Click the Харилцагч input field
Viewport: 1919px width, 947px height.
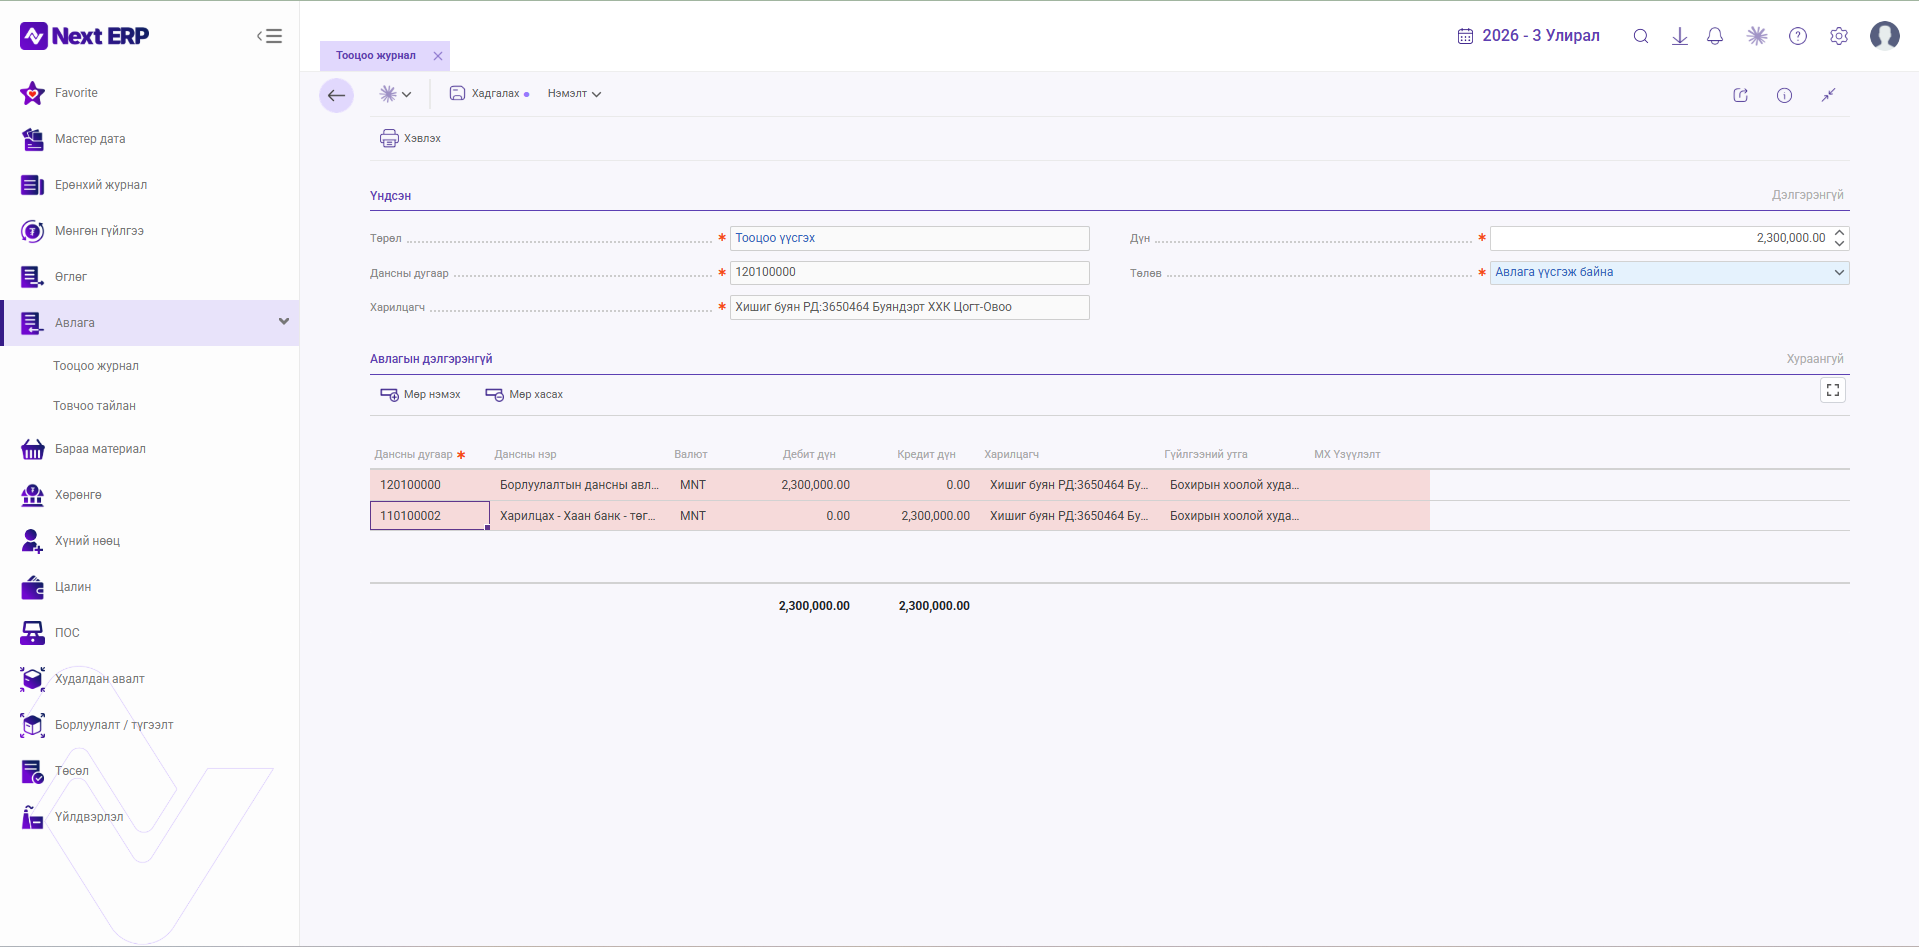[909, 307]
